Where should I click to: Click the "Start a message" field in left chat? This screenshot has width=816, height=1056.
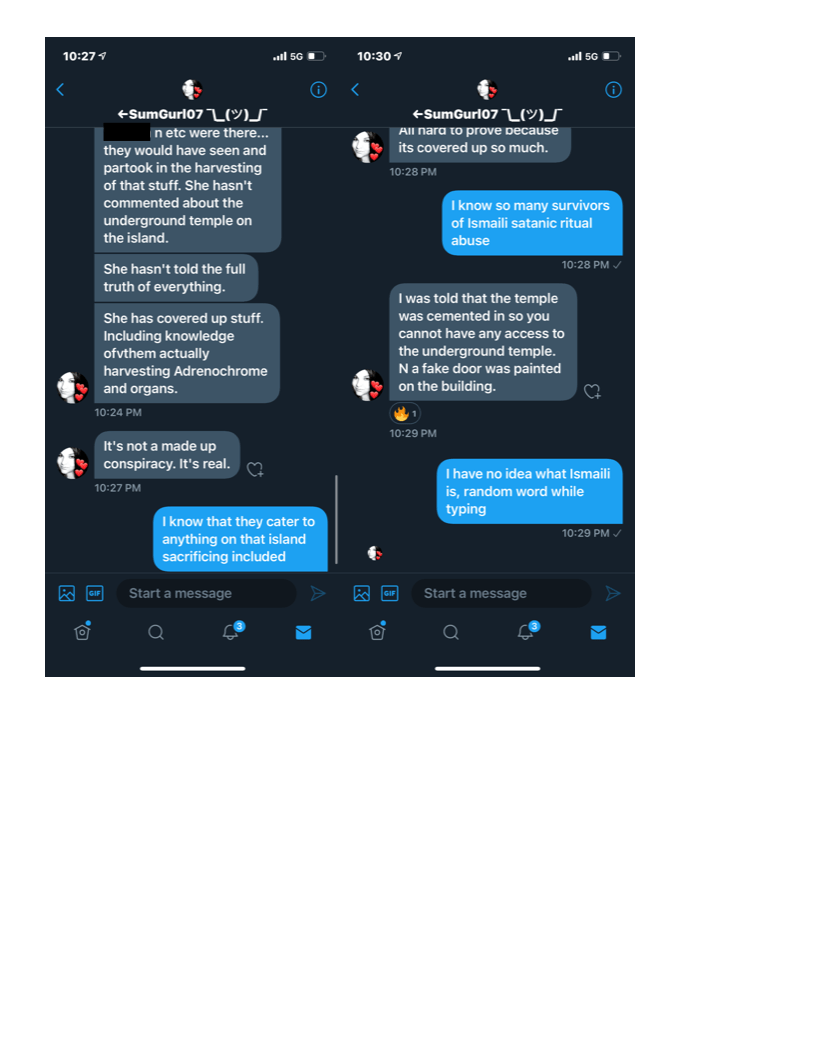click(206, 593)
